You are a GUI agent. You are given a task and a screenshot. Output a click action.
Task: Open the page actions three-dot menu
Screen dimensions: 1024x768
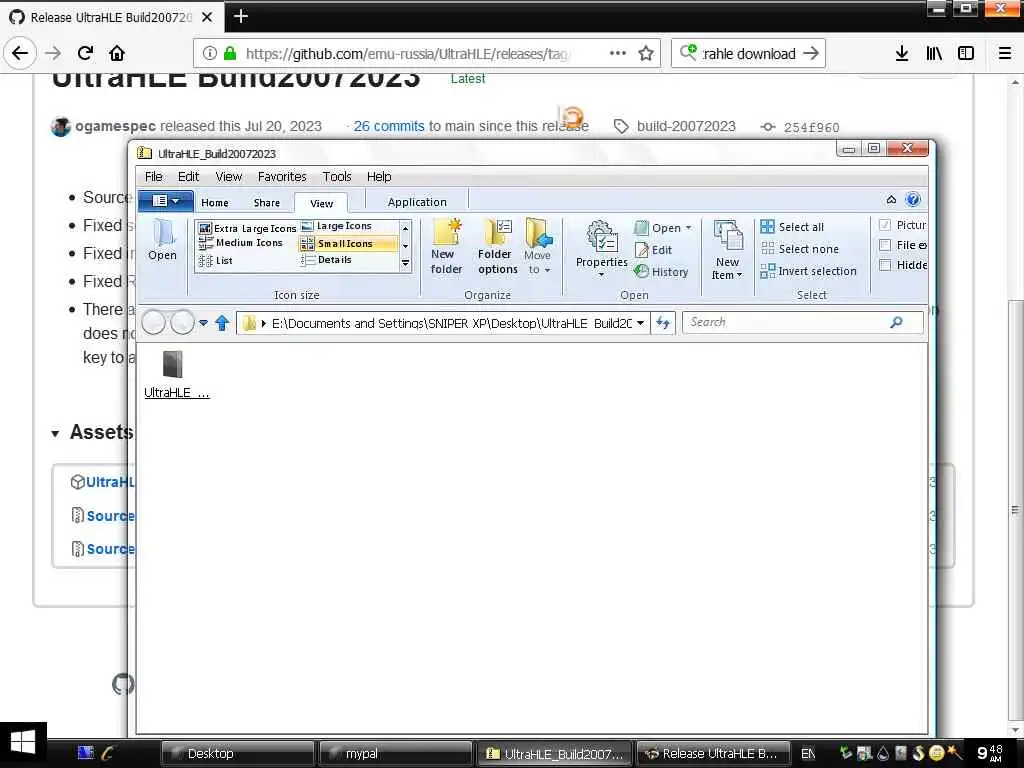pyautogui.click(x=618, y=54)
